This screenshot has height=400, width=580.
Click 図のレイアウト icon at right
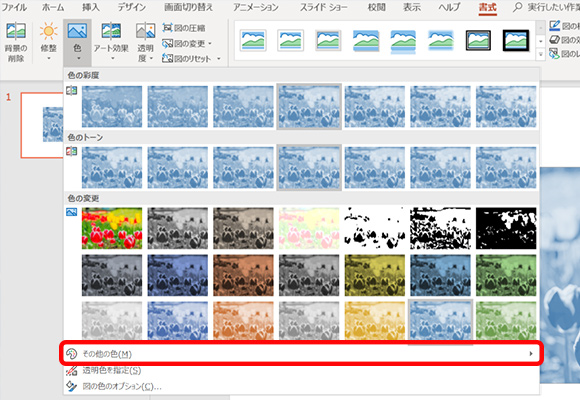554,54
